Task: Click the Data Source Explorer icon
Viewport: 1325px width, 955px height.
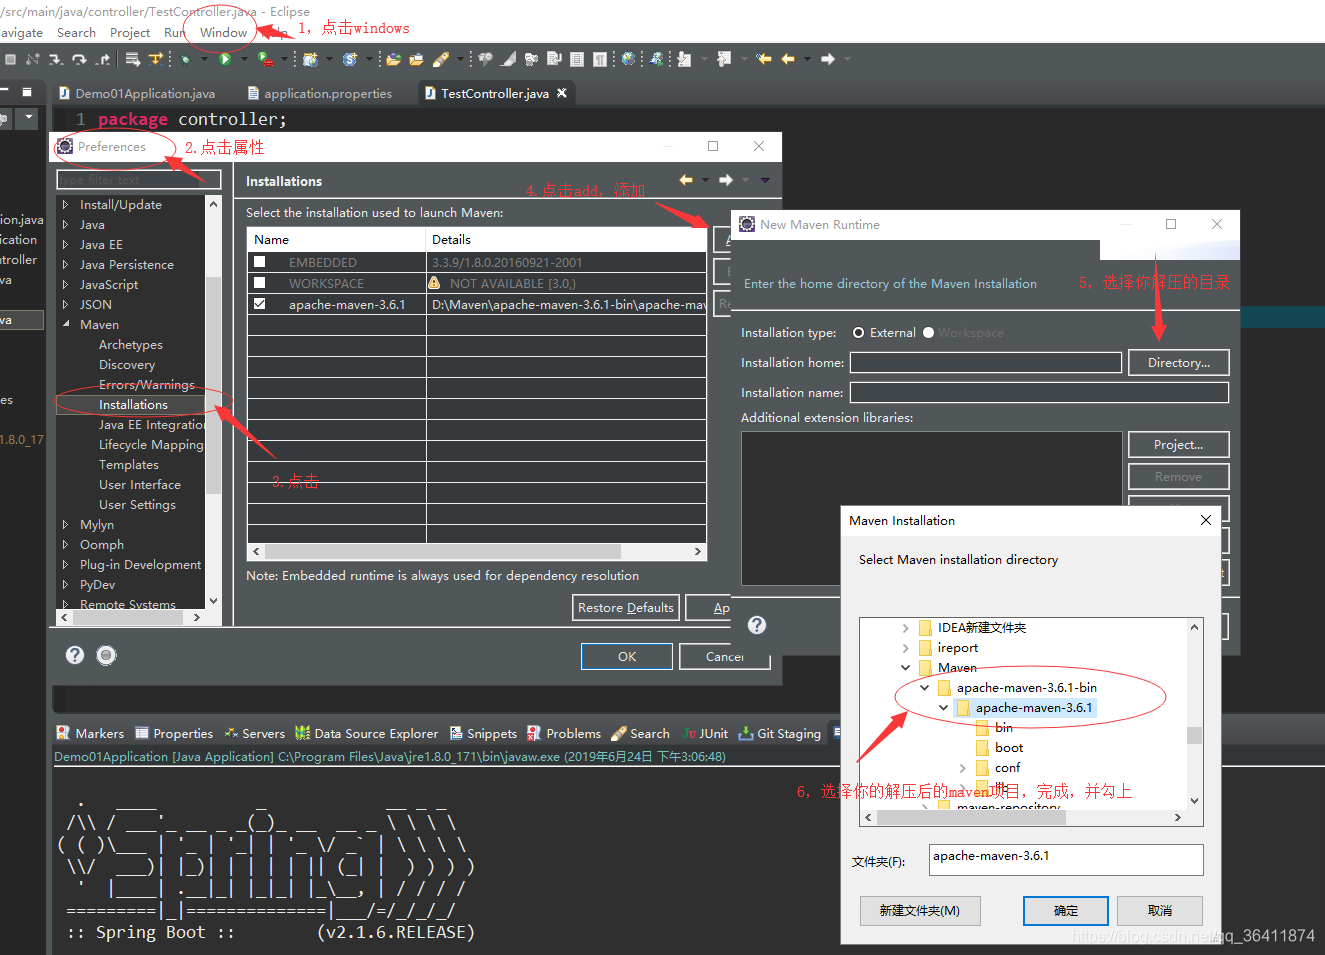Action: 303,733
